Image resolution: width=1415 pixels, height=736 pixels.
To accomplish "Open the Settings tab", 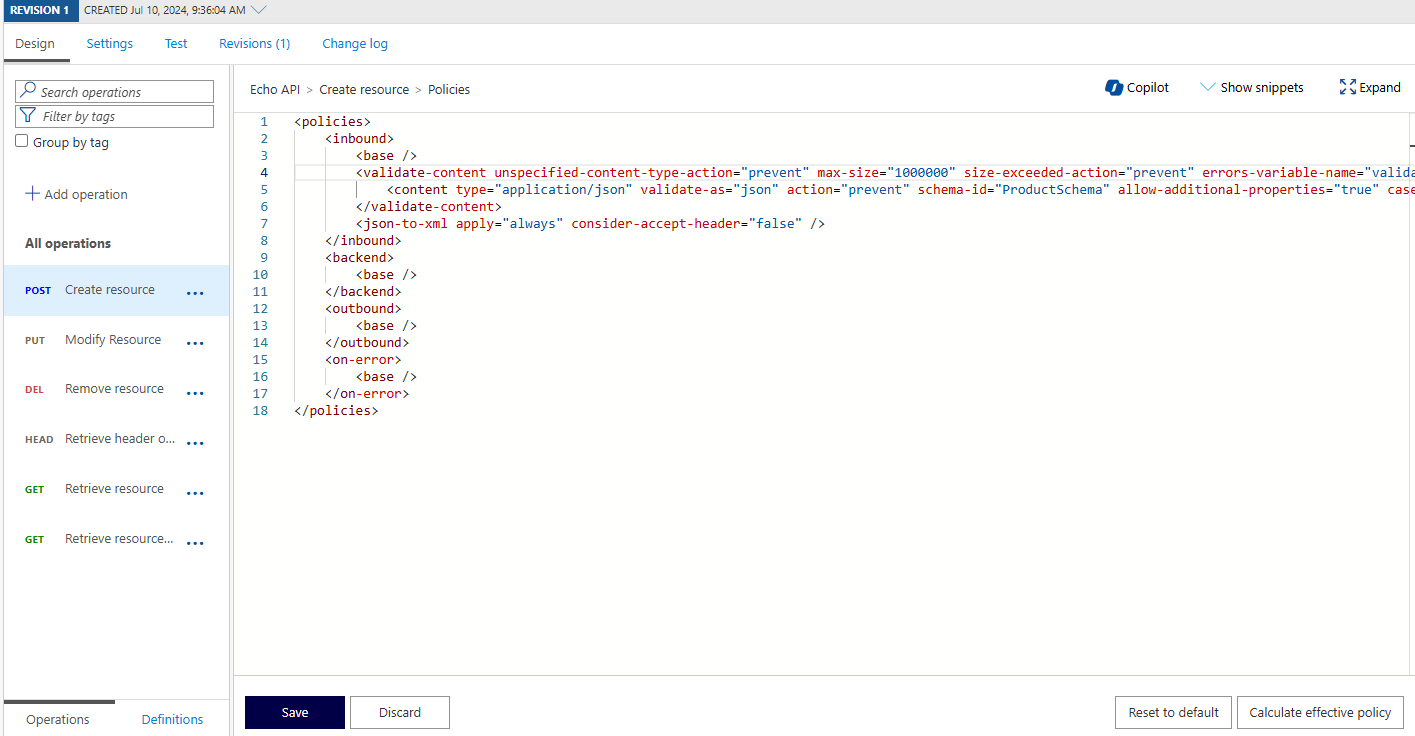I will click(109, 44).
